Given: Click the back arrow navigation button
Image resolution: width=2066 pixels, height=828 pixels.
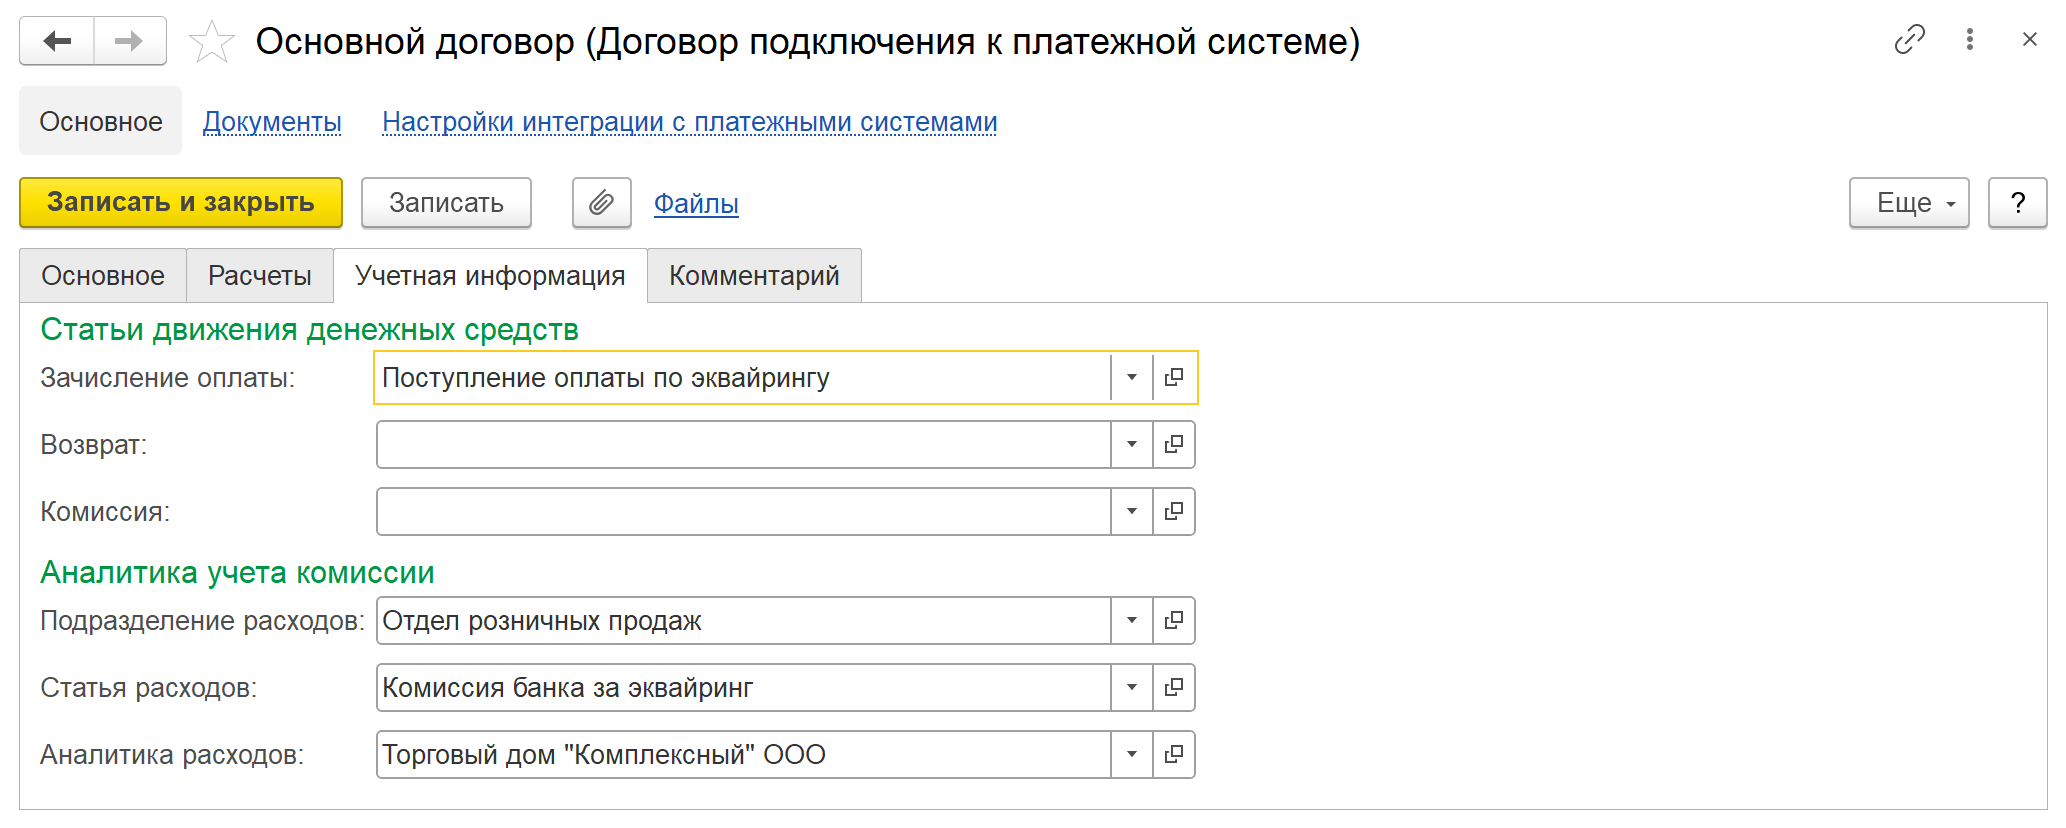Looking at the screenshot, I should (57, 41).
